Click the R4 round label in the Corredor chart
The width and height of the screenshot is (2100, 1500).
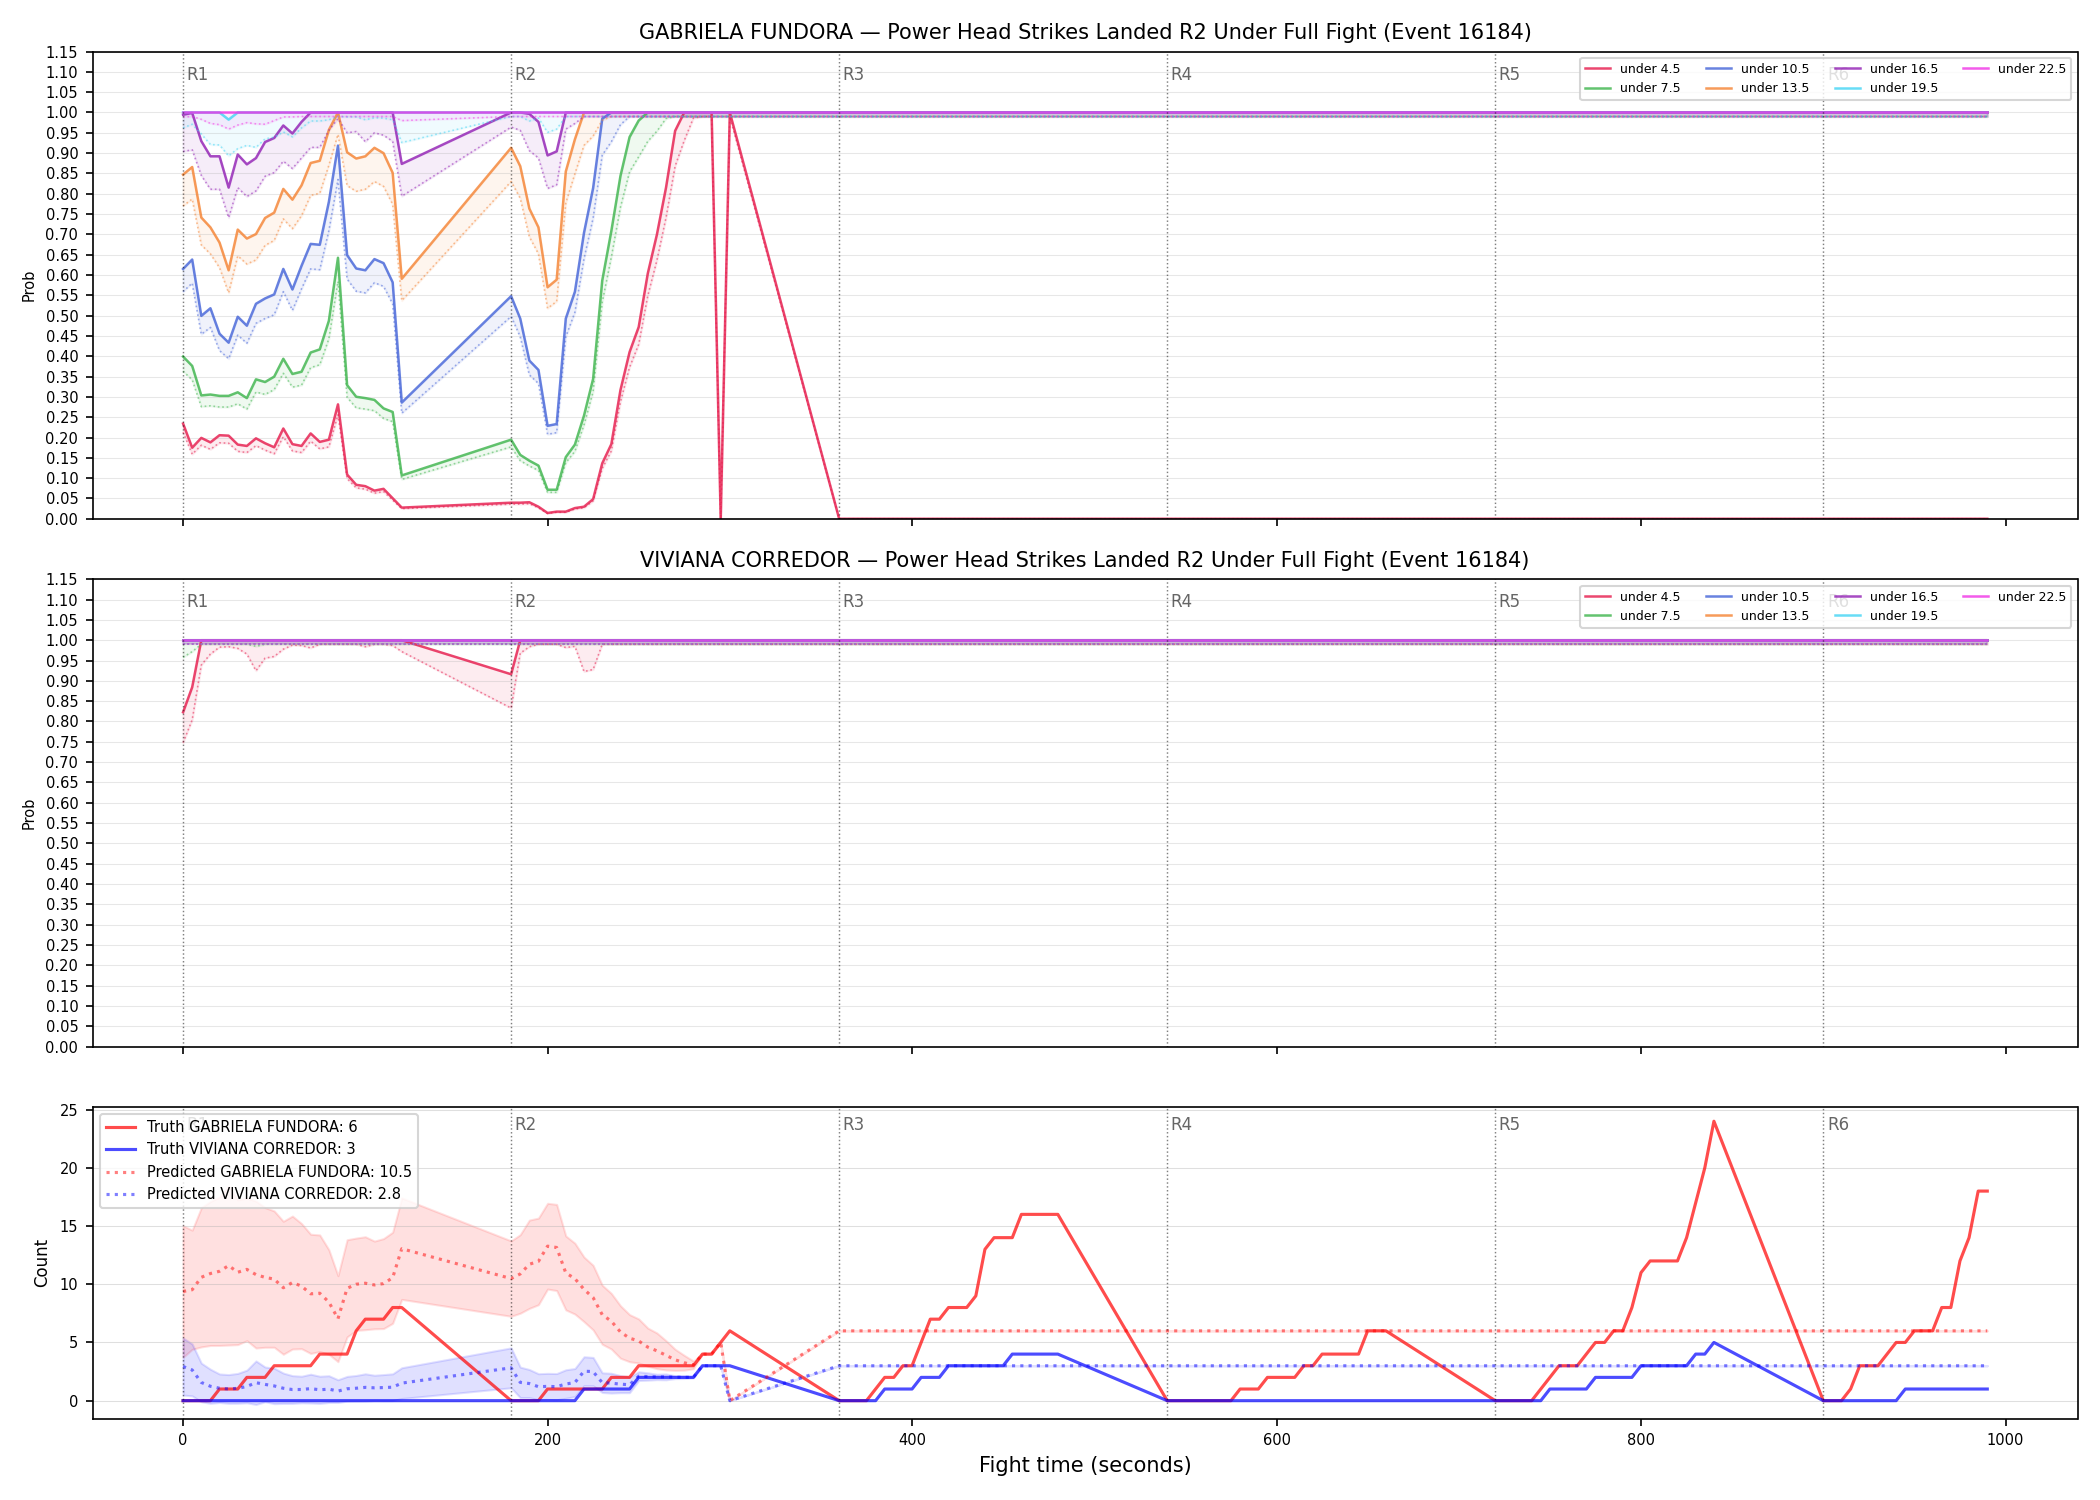pos(1181,601)
